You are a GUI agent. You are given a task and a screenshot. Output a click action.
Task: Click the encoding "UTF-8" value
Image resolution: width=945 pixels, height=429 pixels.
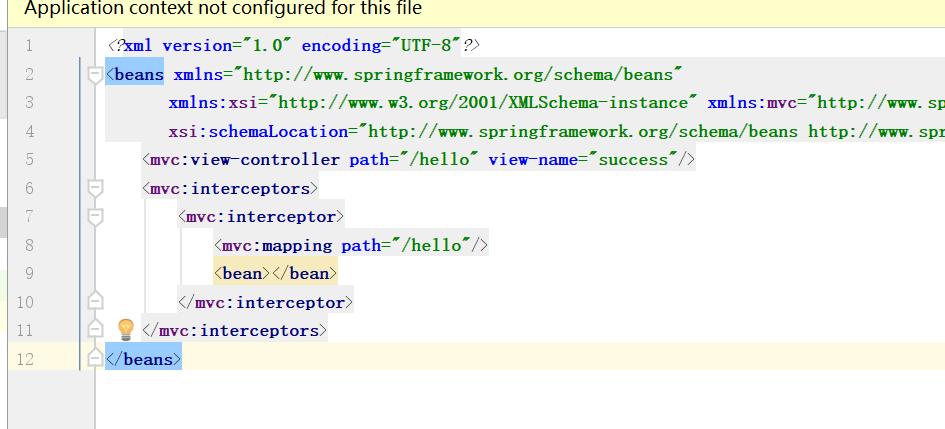(x=426, y=46)
